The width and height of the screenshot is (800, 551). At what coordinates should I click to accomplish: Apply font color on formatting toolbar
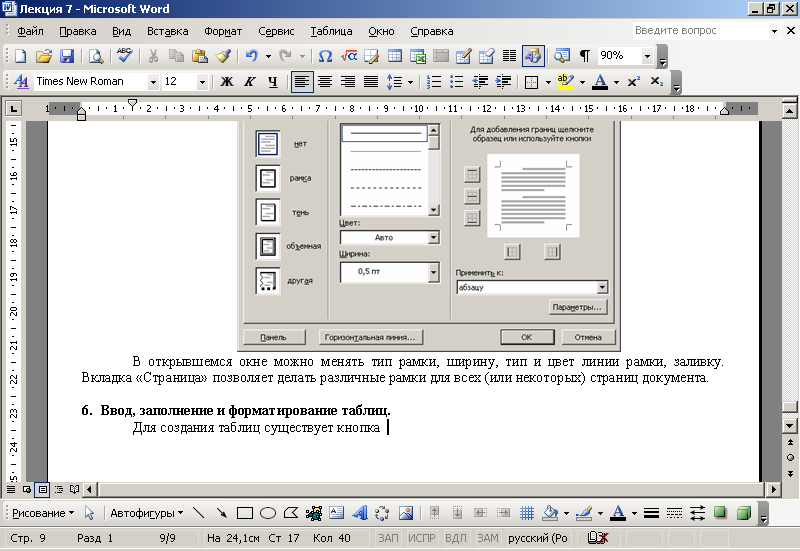pyautogui.click(x=601, y=82)
